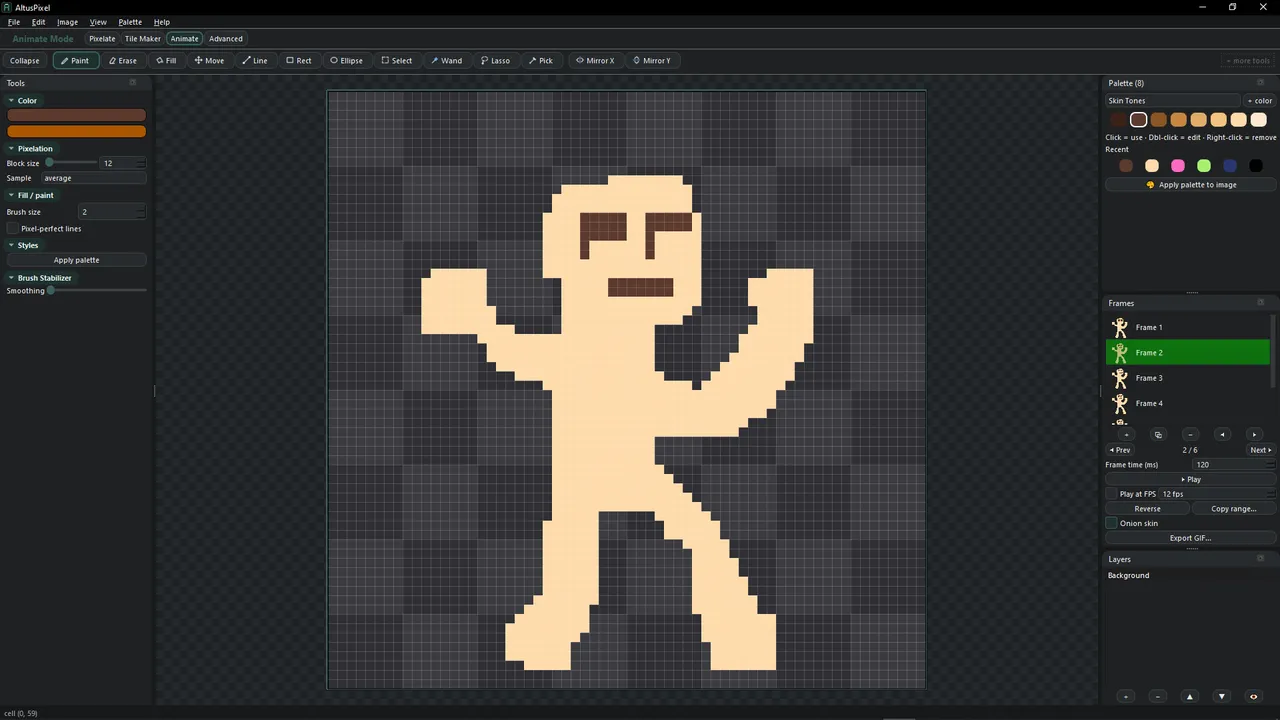Open the Image menu

click(x=67, y=22)
